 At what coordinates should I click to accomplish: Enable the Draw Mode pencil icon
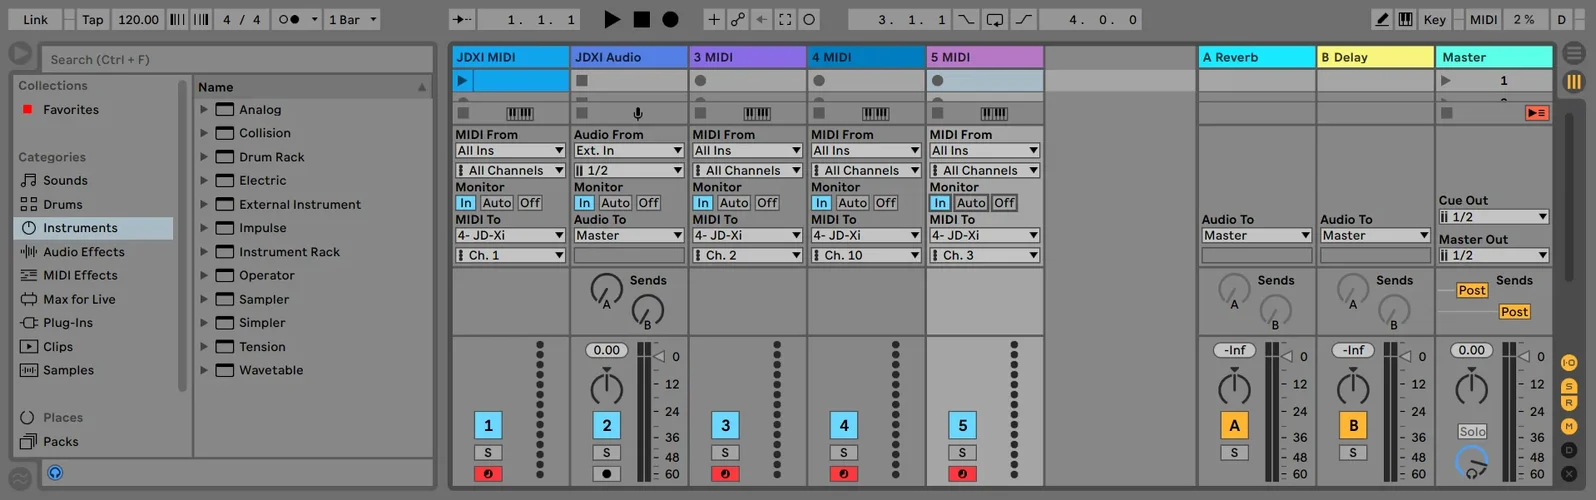click(1381, 19)
